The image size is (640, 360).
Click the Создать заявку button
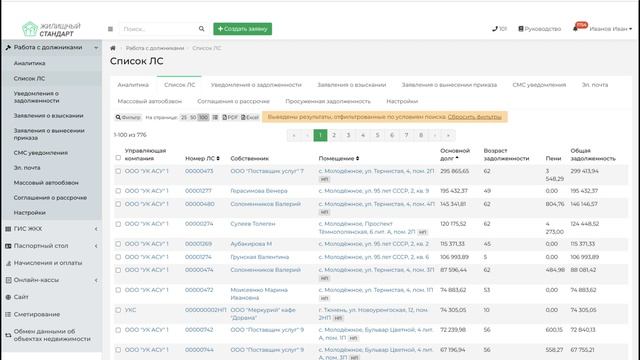pos(242,29)
